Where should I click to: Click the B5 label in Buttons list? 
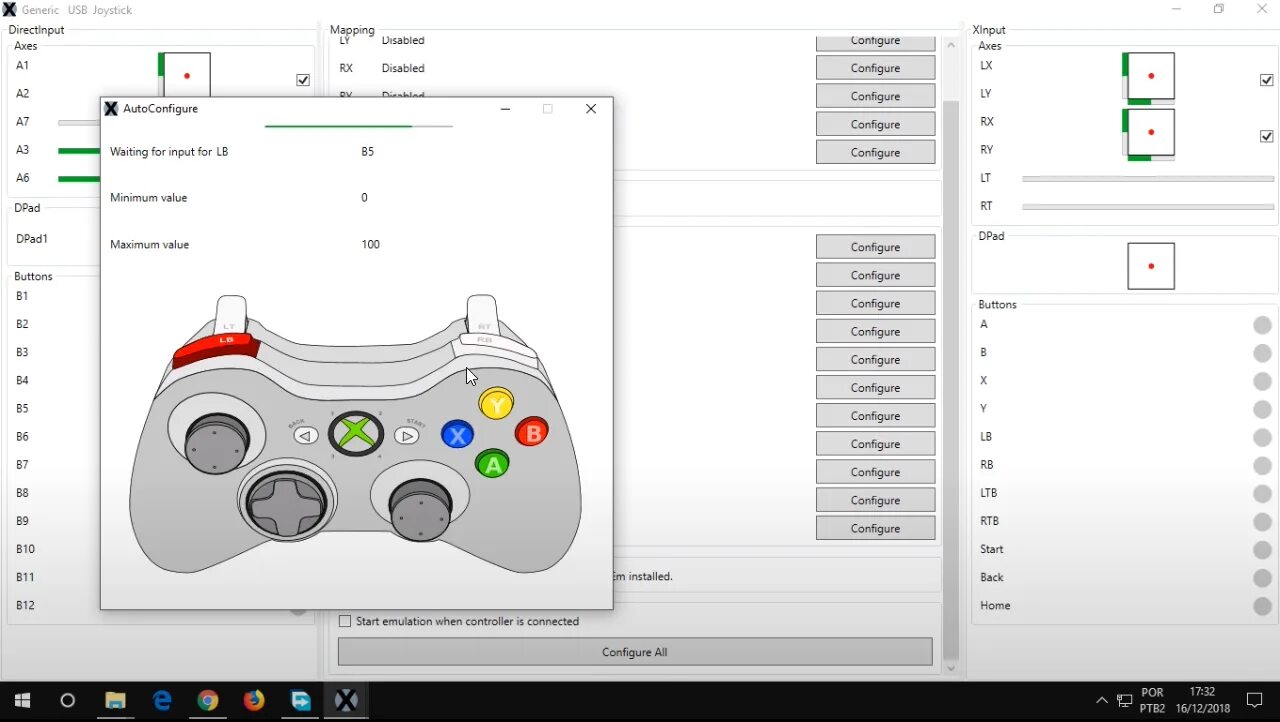click(22, 408)
